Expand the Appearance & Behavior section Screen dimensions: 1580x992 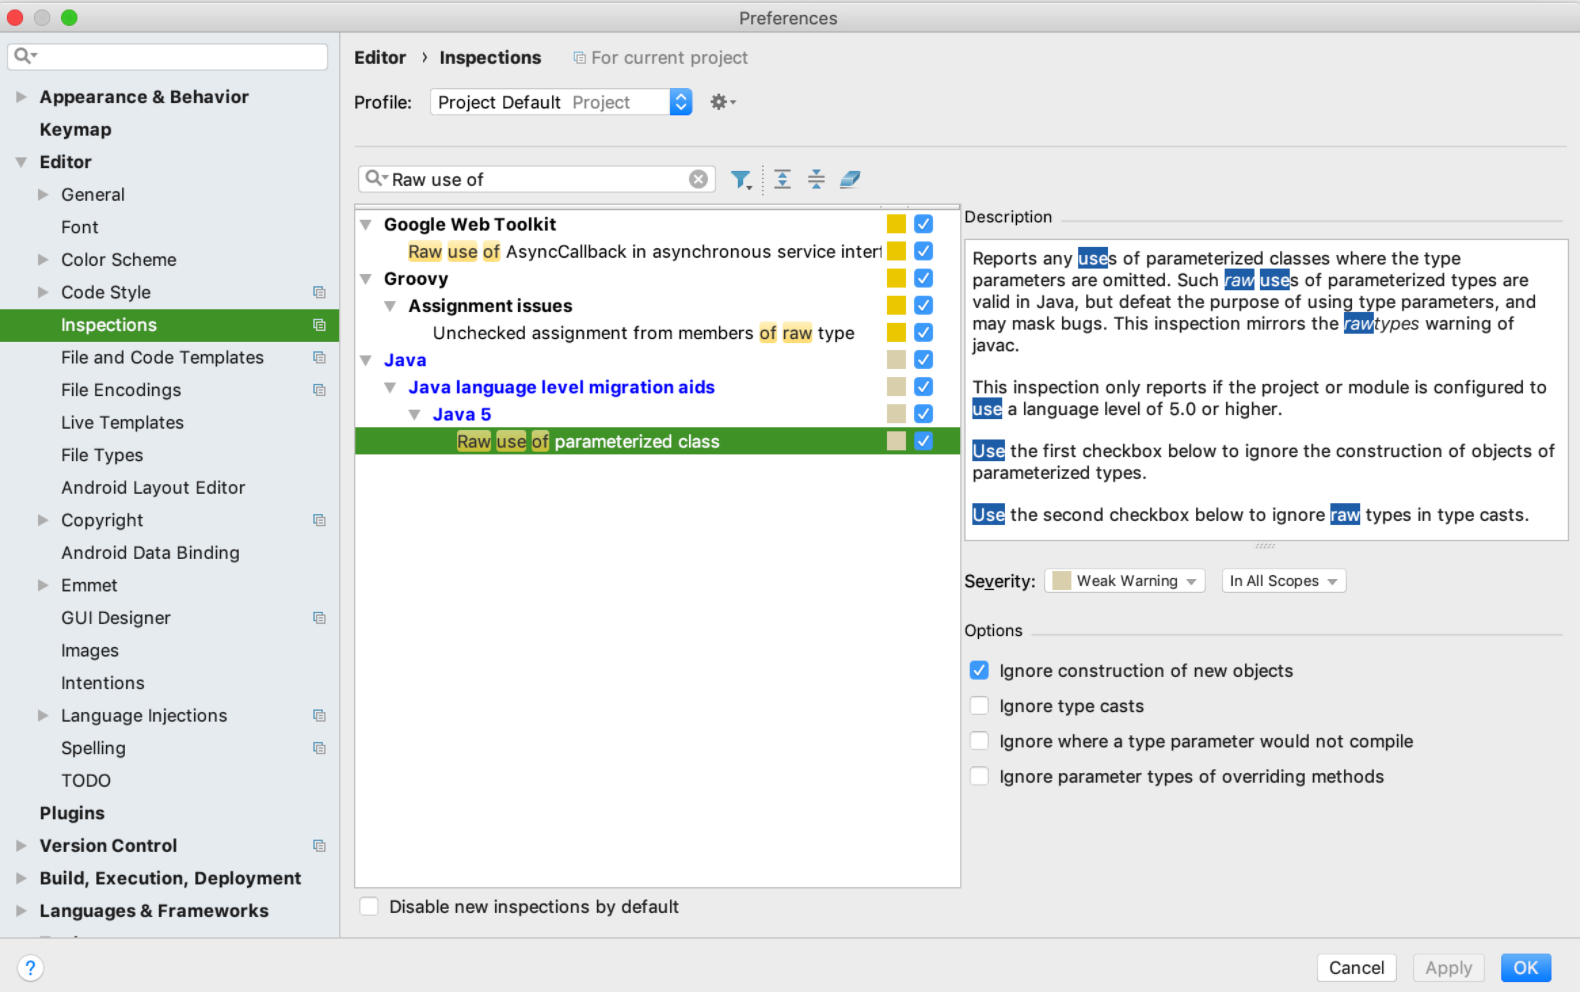21,97
